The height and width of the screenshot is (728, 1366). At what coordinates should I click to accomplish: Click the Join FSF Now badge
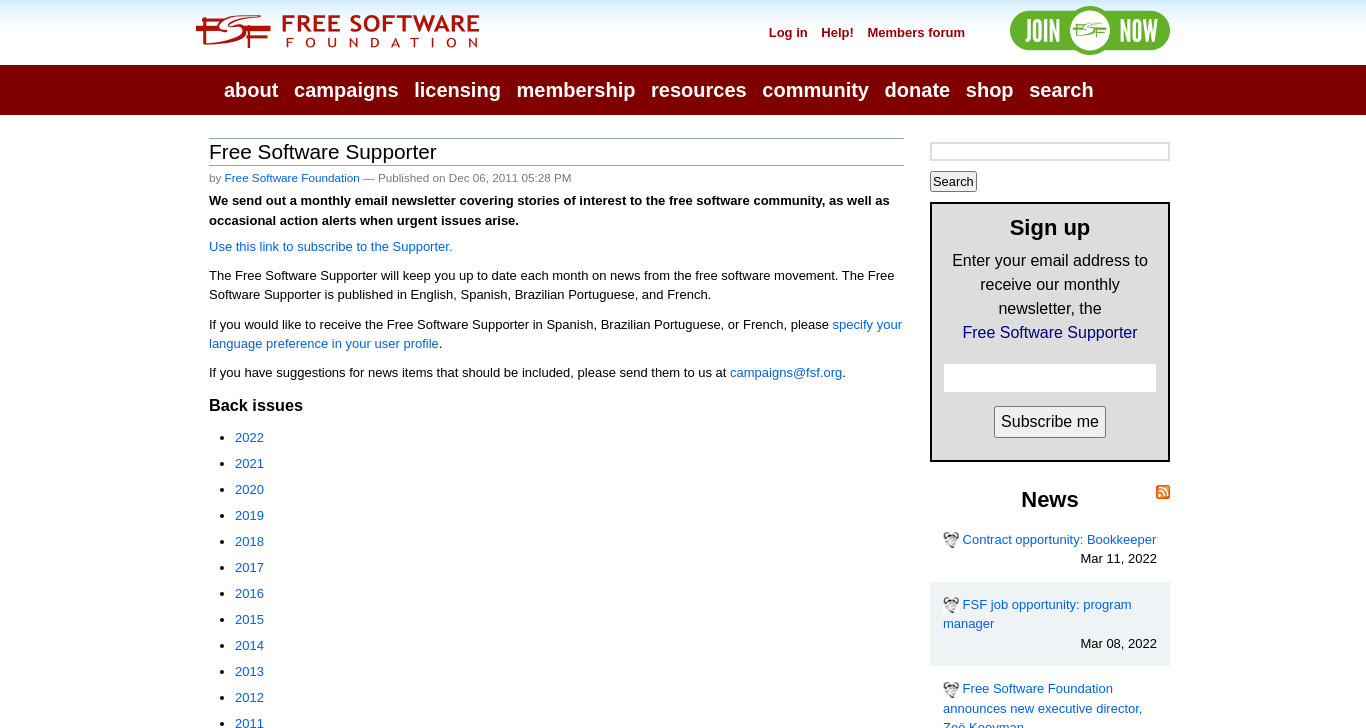[1090, 30]
